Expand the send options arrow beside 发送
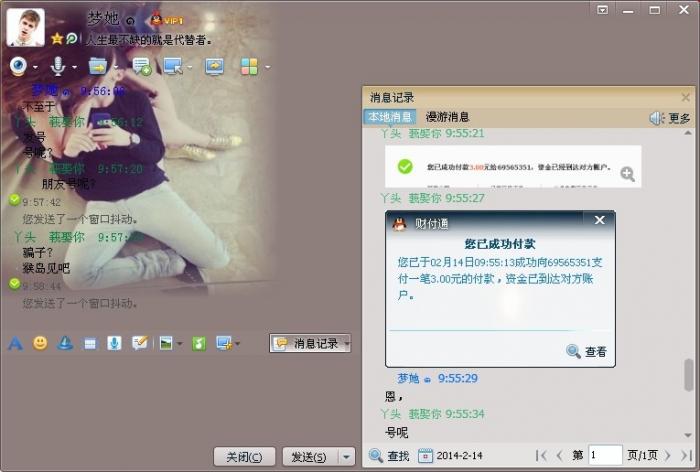The image size is (700, 472). click(x=346, y=457)
